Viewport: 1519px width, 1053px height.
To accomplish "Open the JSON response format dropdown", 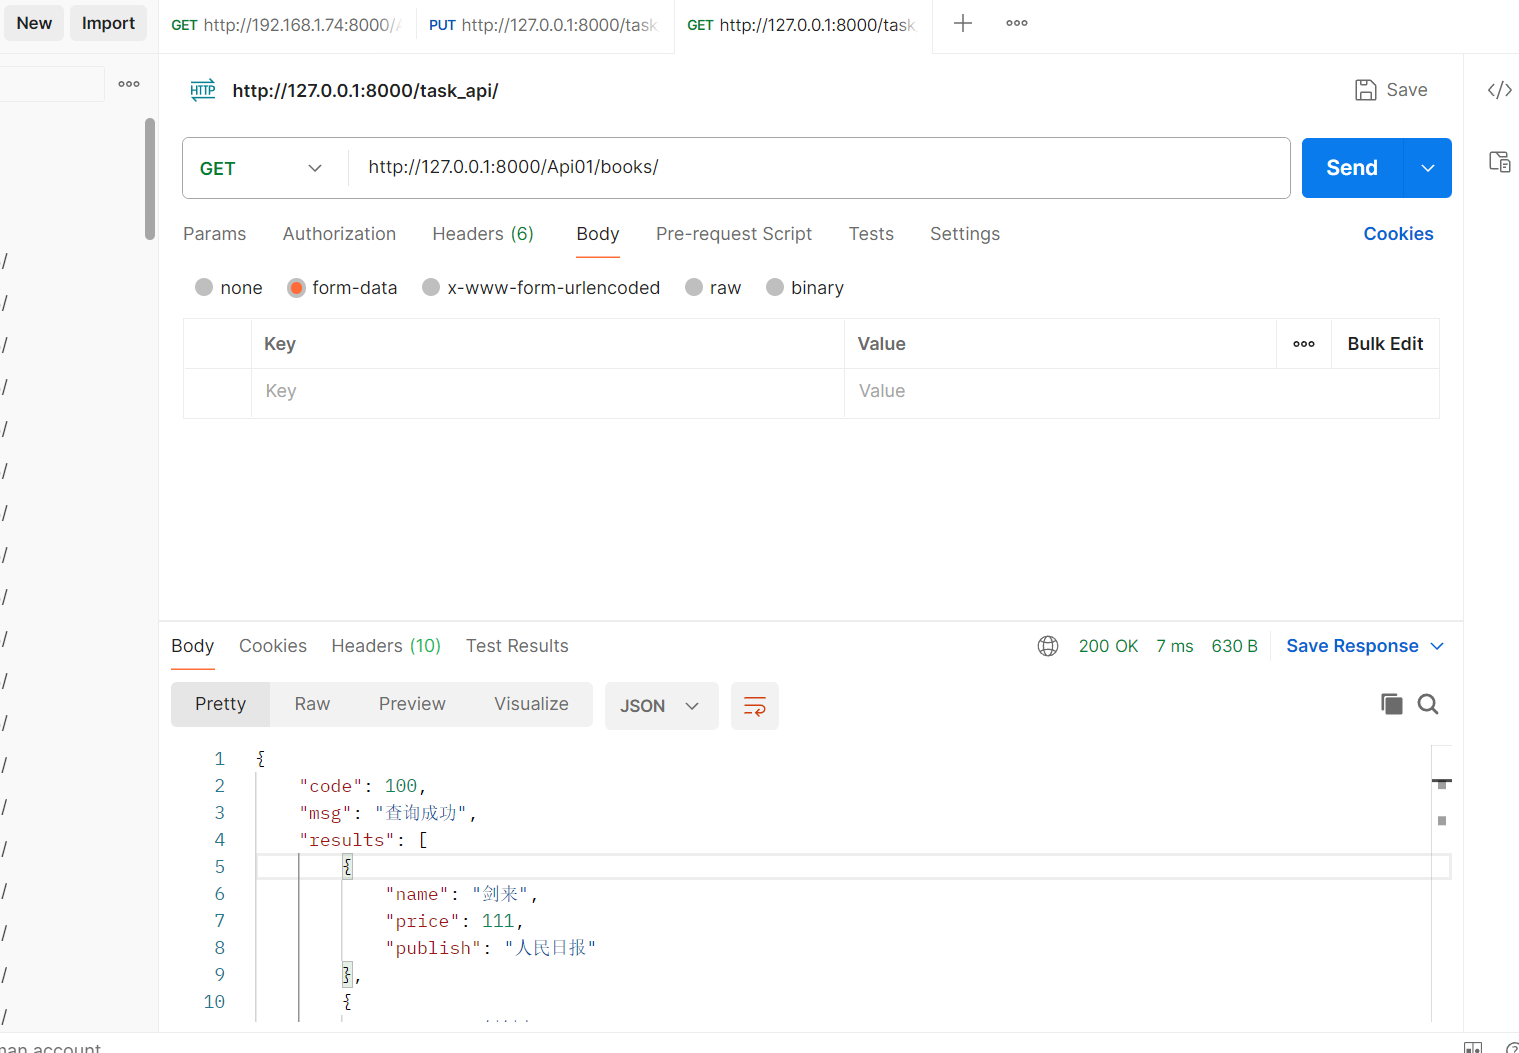I will coord(661,706).
